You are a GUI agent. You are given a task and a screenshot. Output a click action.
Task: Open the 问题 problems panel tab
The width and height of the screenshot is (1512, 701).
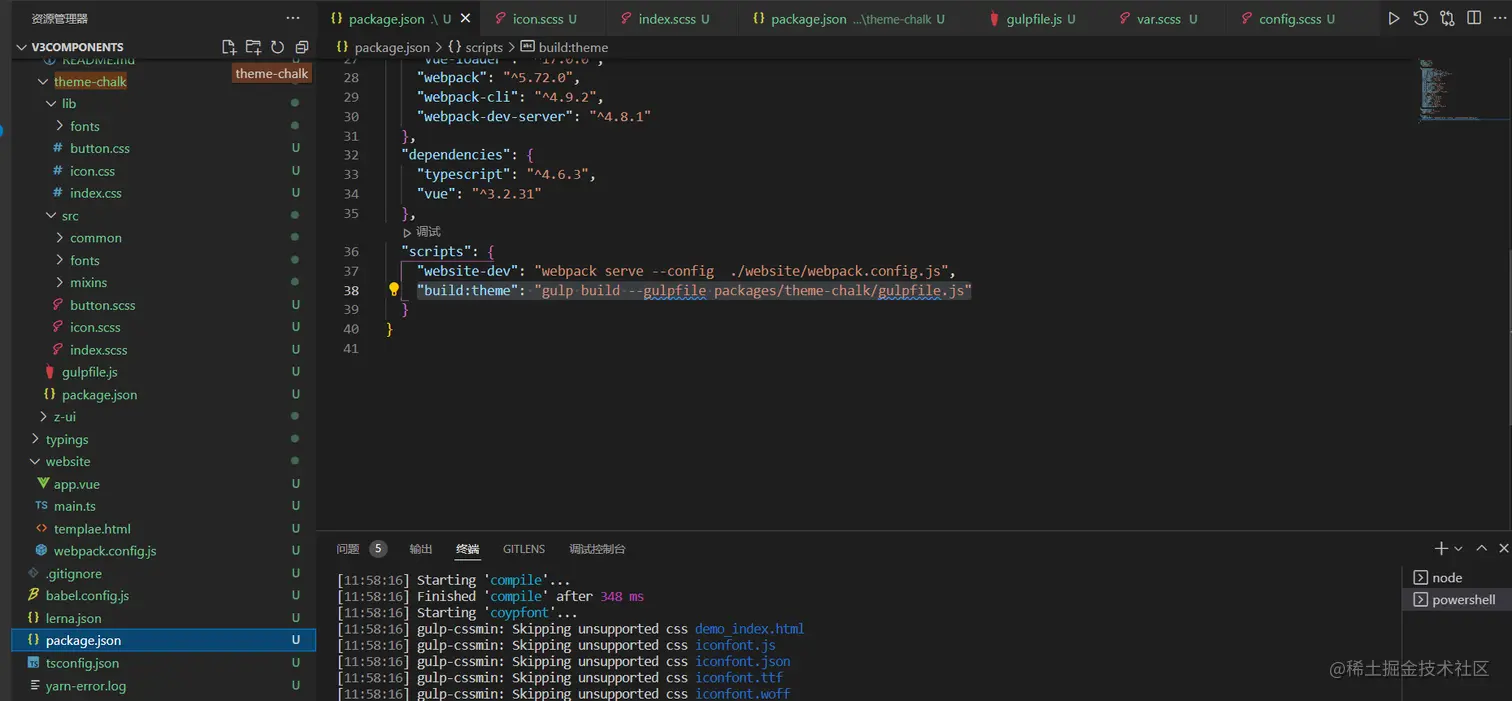(348, 549)
